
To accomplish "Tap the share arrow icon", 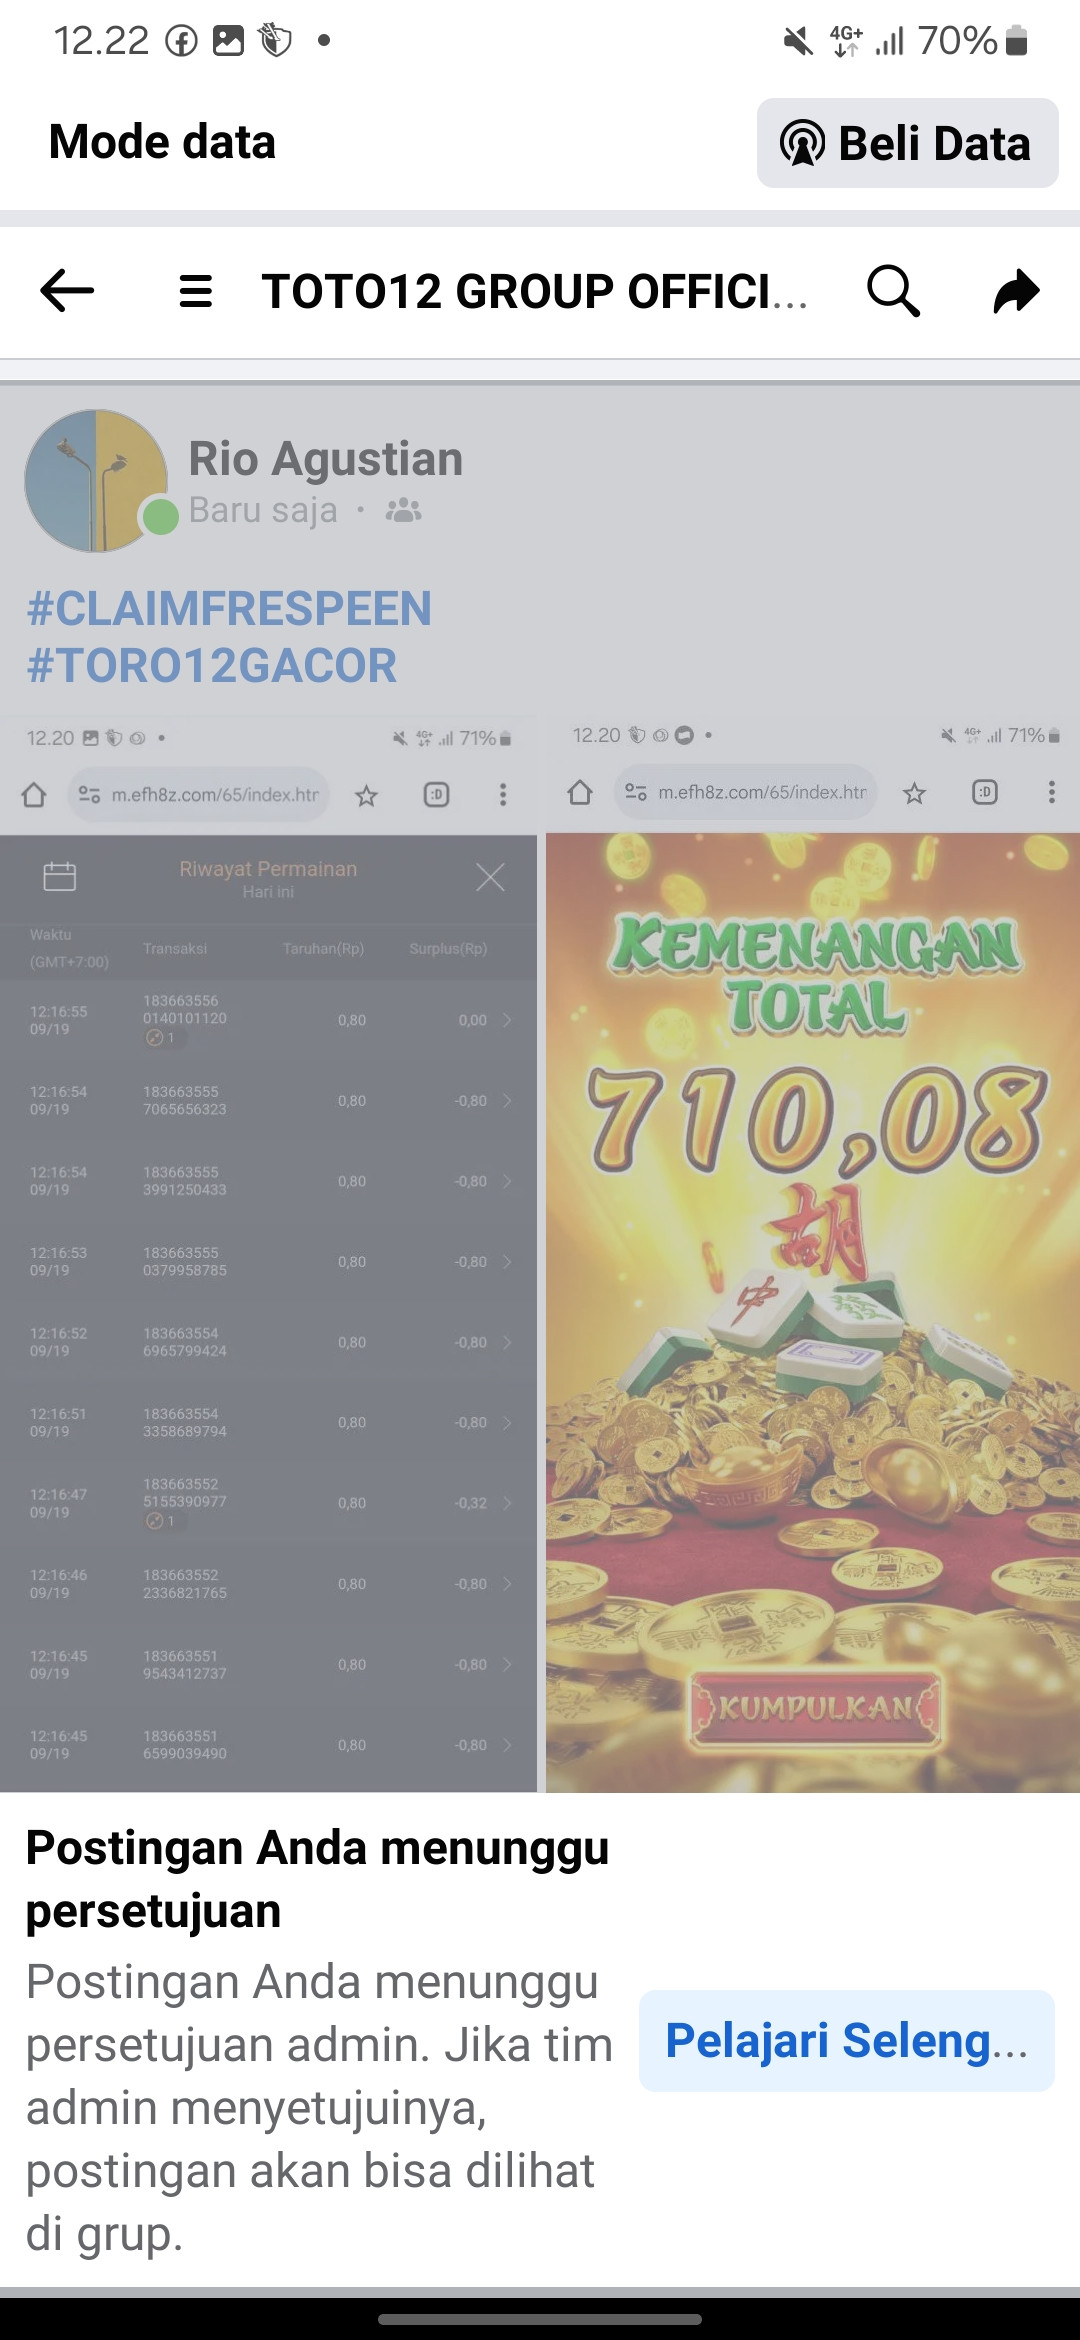I will (1017, 292).
